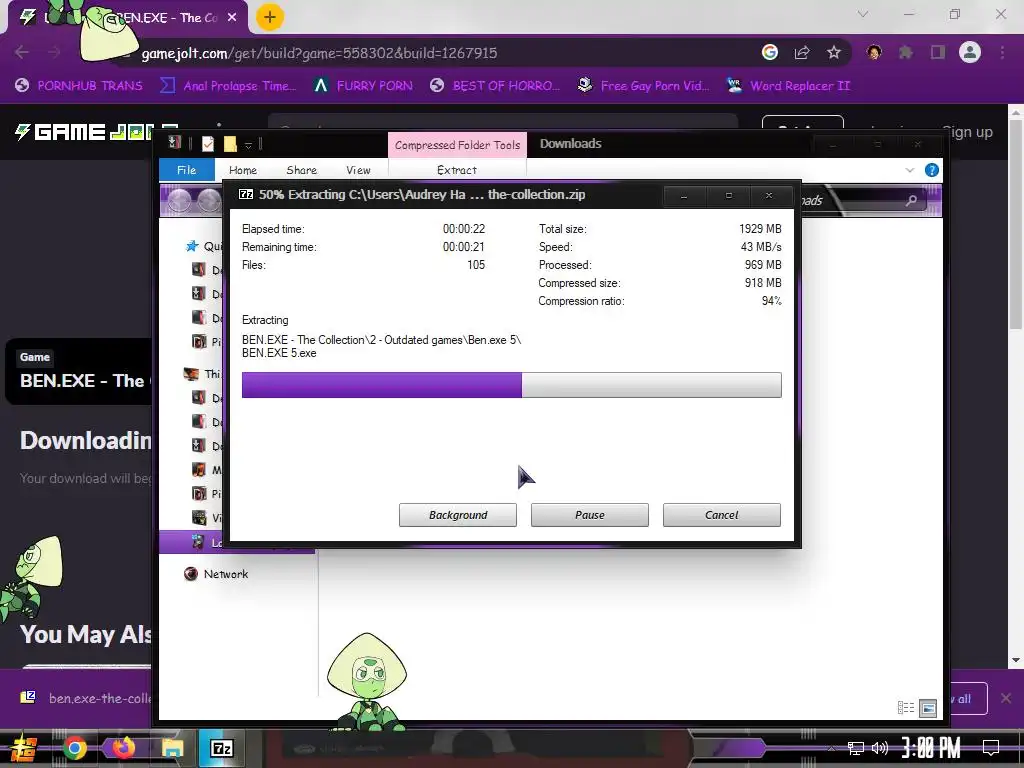The height and width of the screenshot is (768, 1024).
Task: Open the BEST OF HORRO... bookmark
Action: (x=495, y=86)
